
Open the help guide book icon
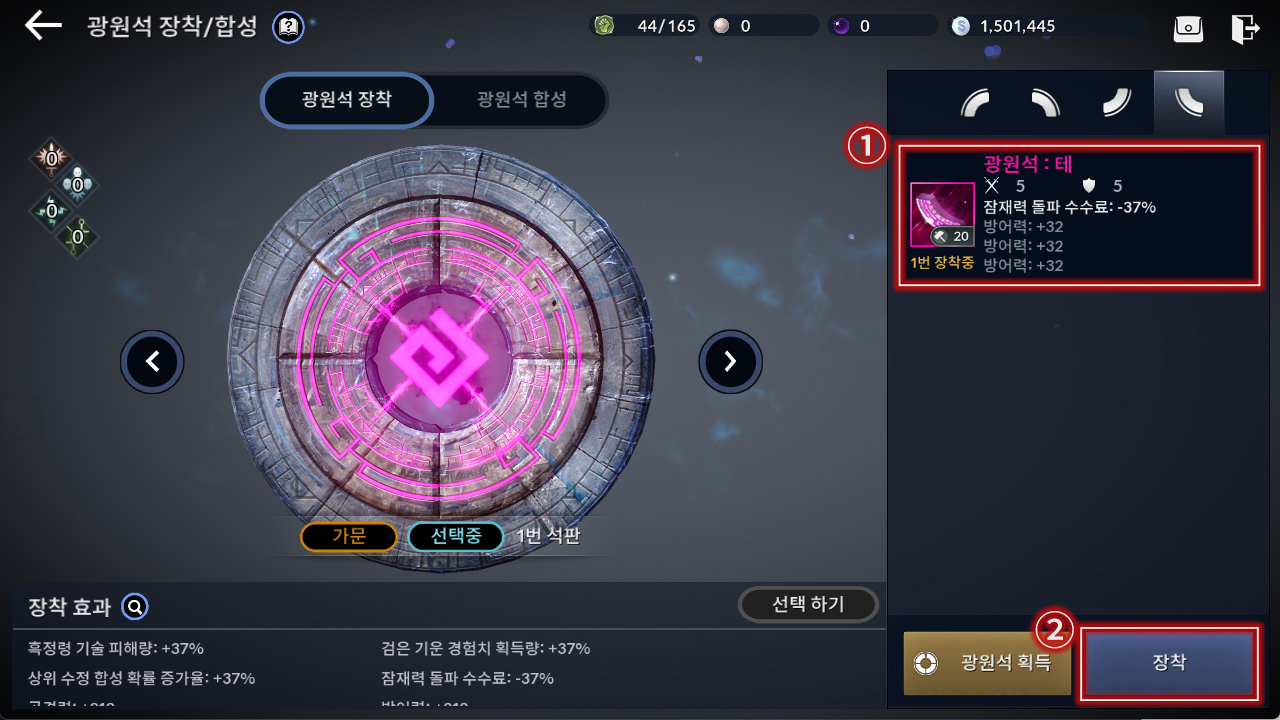coord(289,26)
